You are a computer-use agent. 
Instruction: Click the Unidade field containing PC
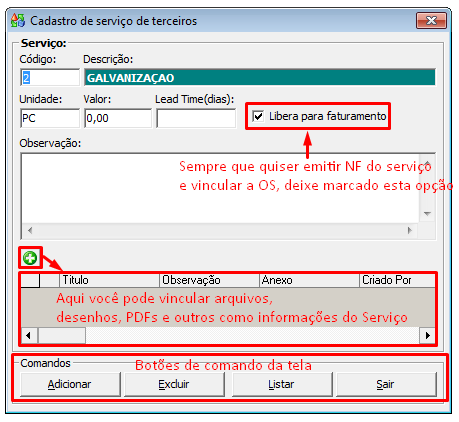tap(50, 118)
